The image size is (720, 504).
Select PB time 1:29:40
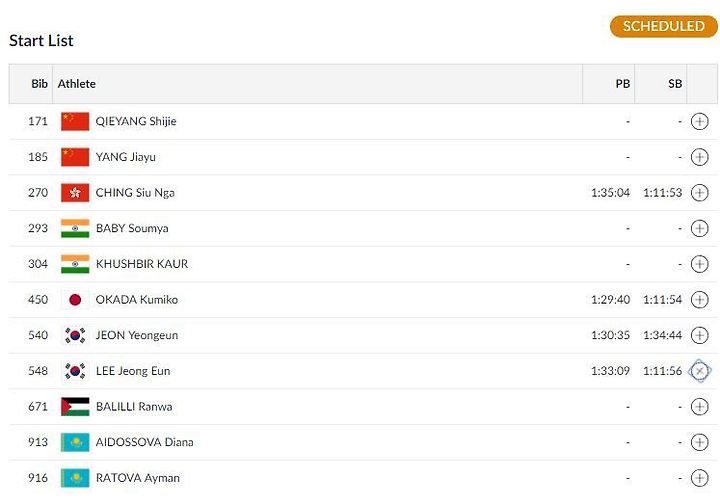click(x=610, y=300)
